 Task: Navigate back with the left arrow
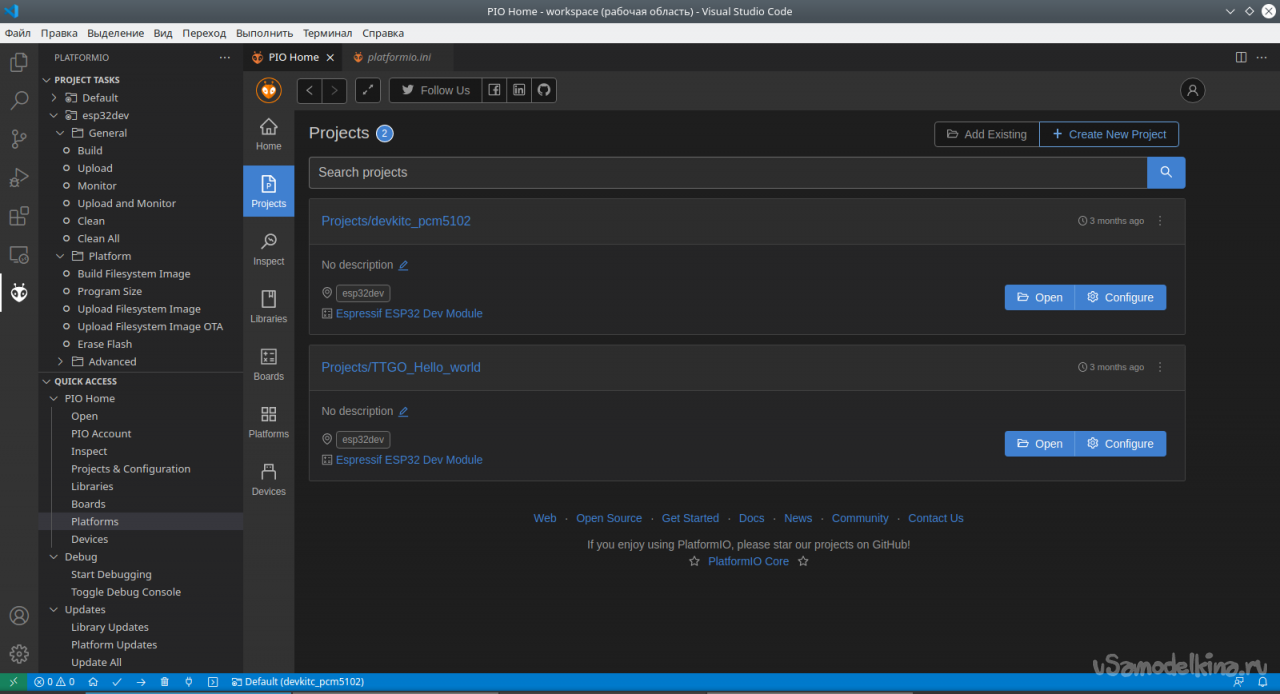tap(310, 90)
